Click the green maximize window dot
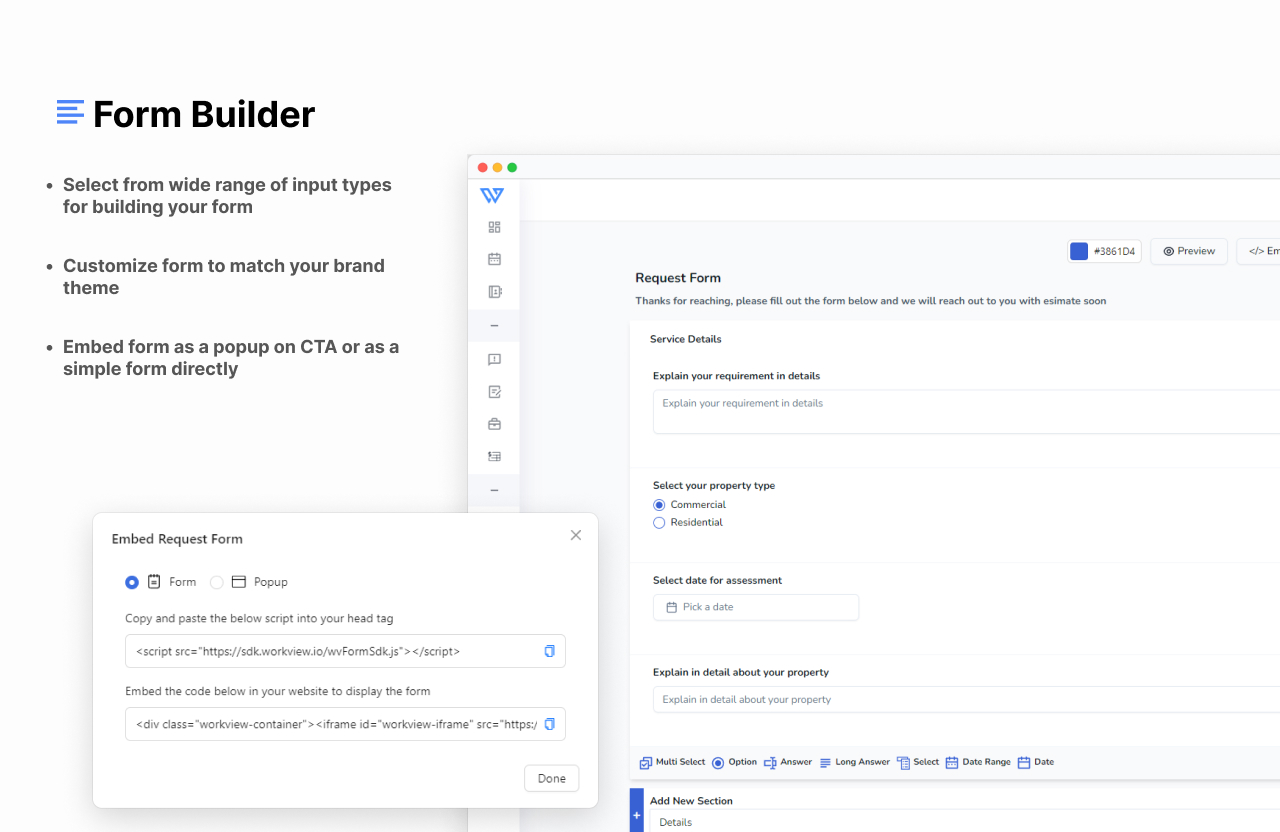 tap(512, 167)
